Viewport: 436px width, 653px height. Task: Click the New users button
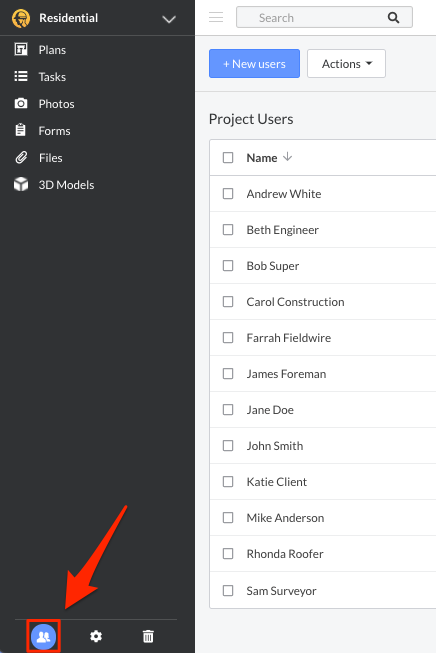pos(254,64)
